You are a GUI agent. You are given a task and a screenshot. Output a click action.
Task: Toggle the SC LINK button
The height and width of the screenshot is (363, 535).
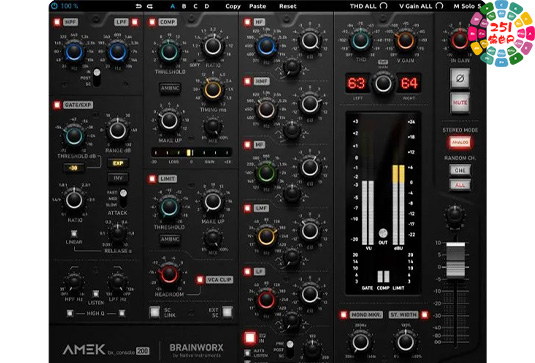(155, 312)
